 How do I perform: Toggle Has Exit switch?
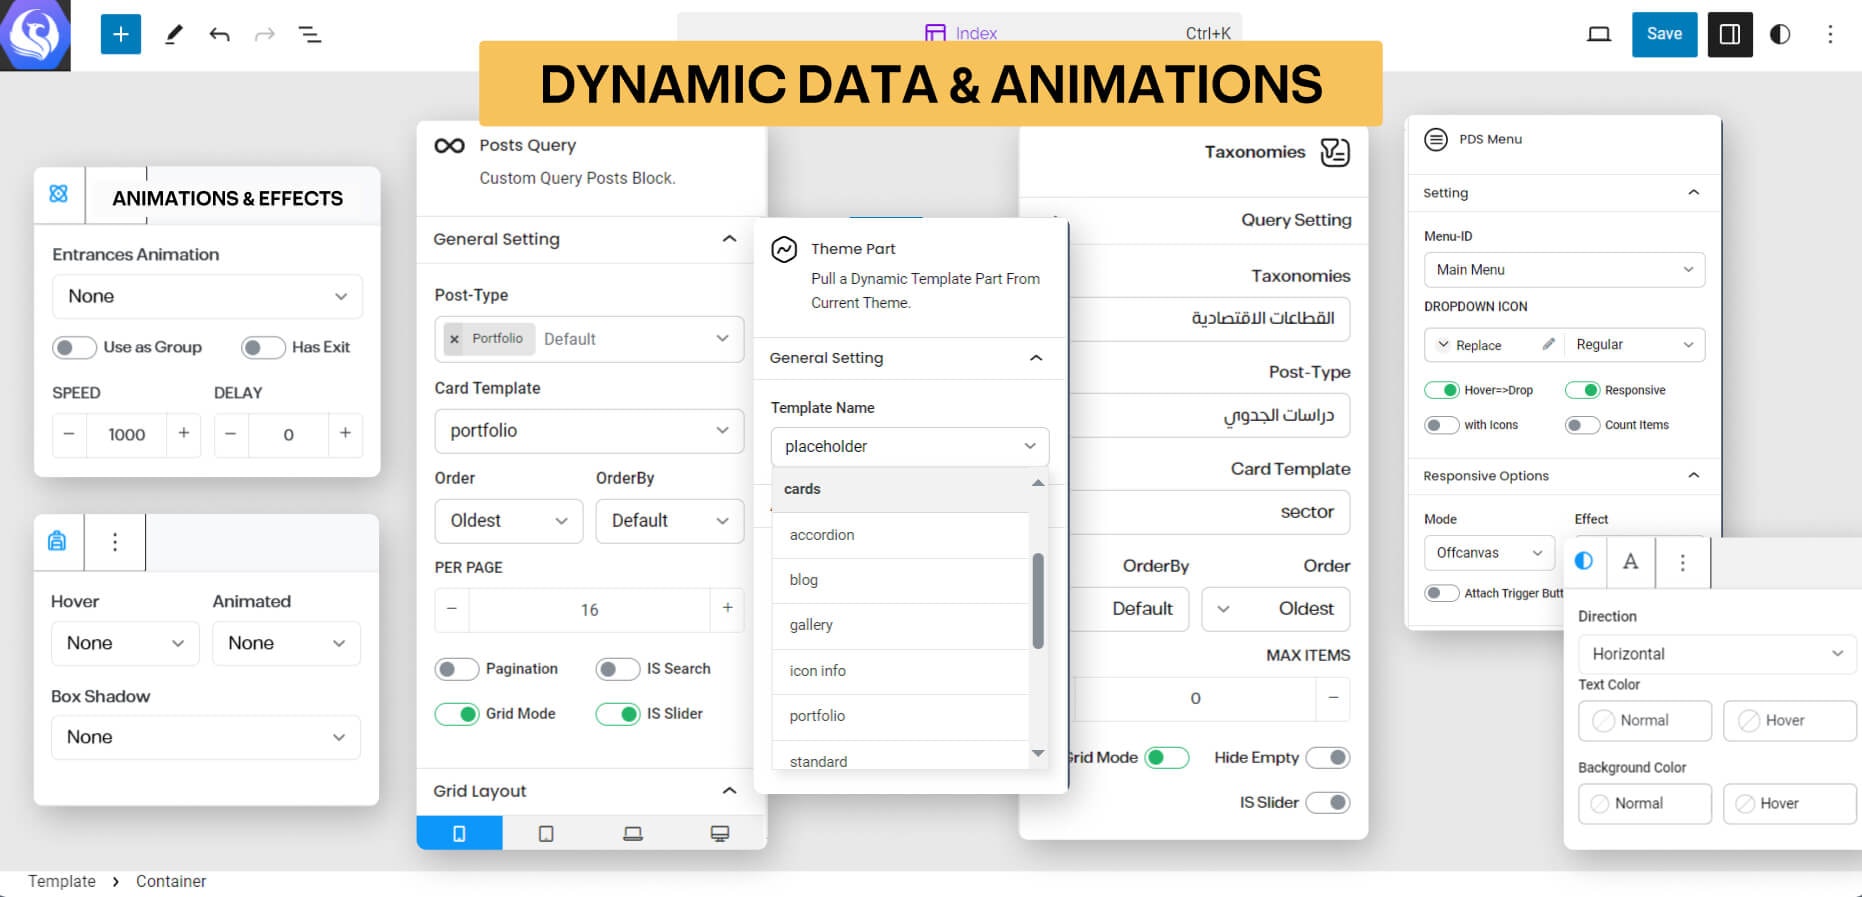click(x=263, y=347)
